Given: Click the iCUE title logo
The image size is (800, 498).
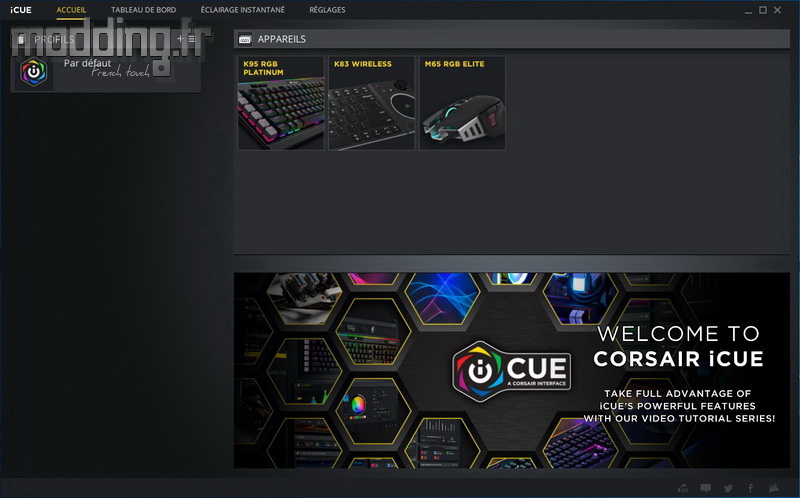Looking at the screenshot, I should (21, 10).
